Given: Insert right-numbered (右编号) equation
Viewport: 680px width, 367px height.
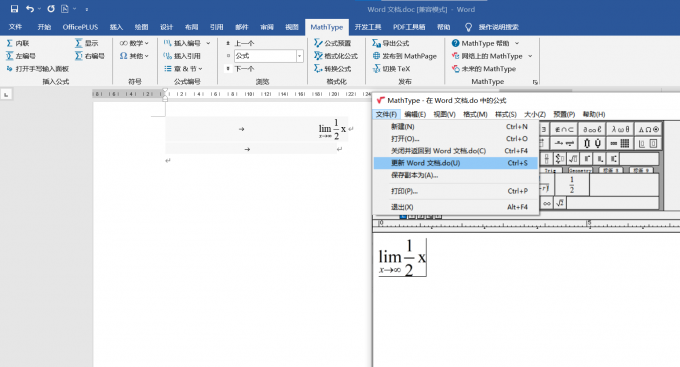Looking at the screenshot, I should pyautogui.click(x=90, y=56).
